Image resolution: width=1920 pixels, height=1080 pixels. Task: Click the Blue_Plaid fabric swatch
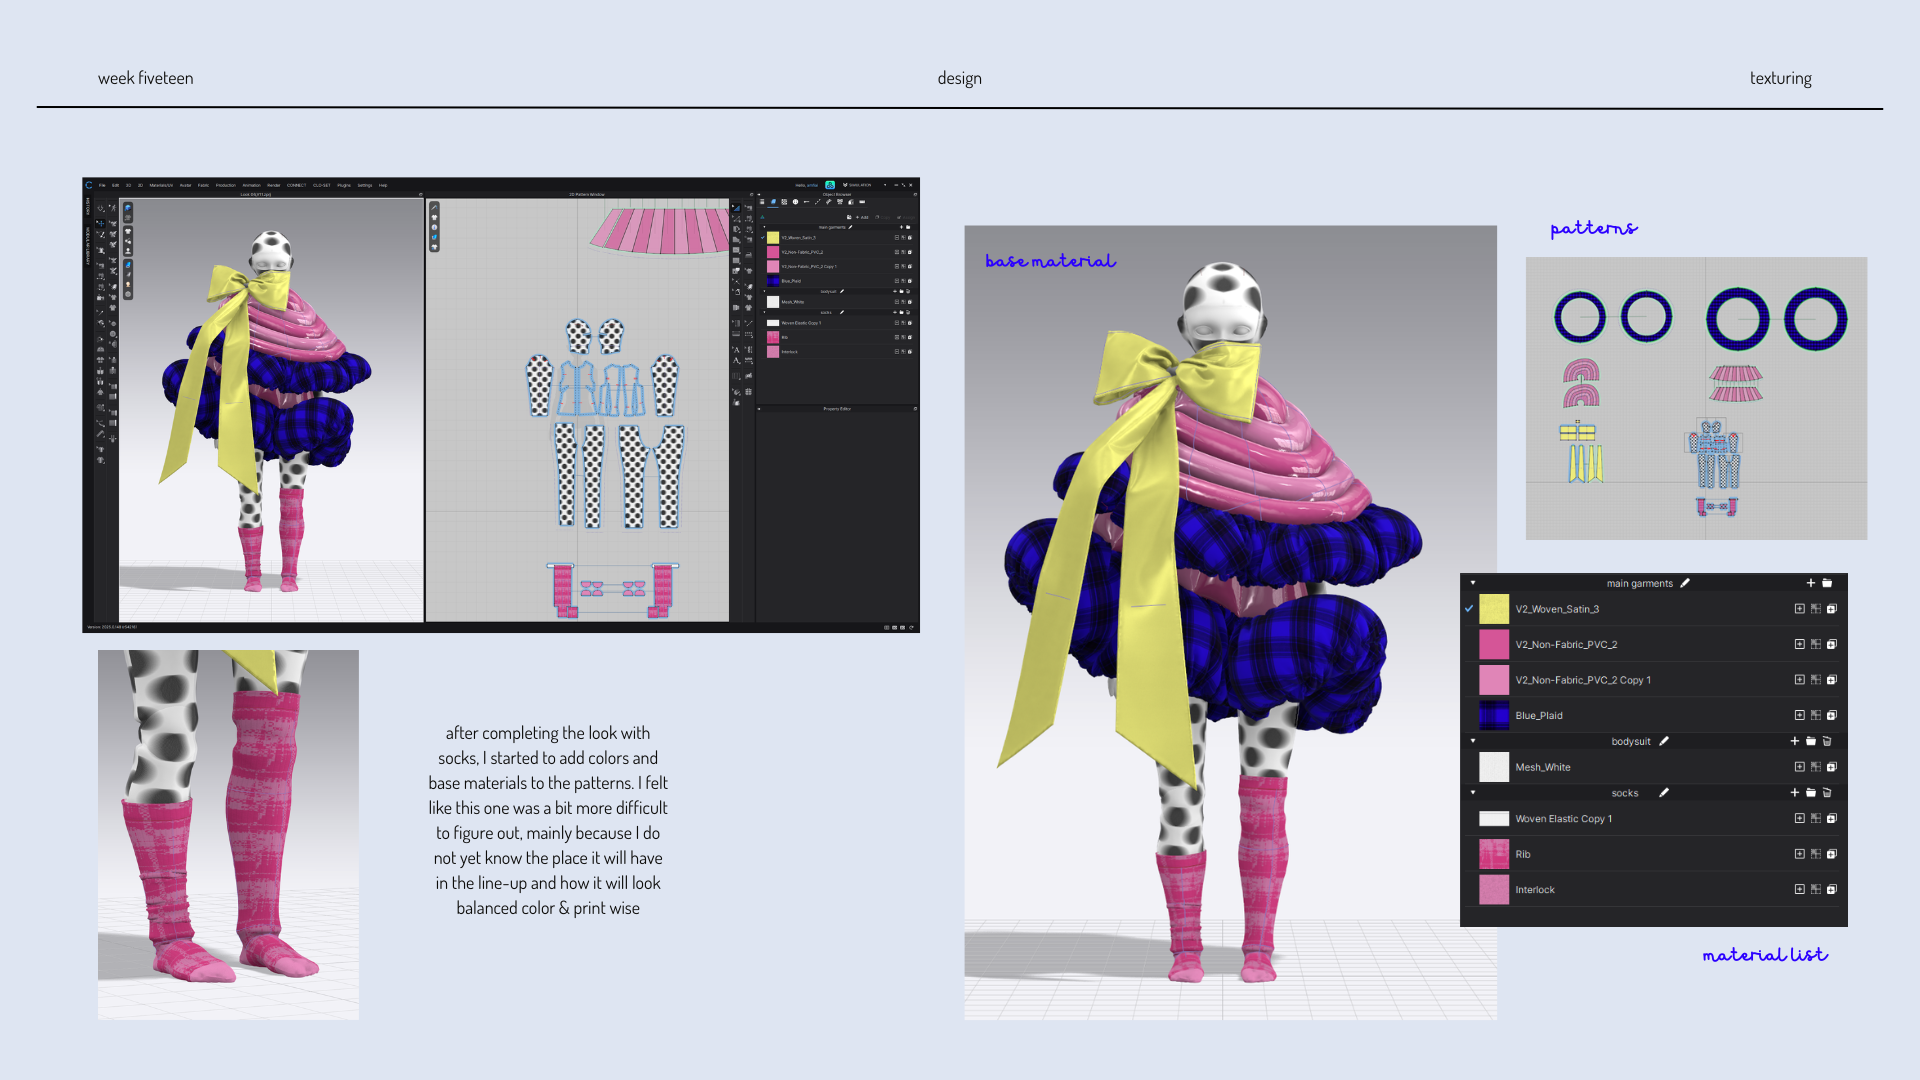click(1494, 715)
